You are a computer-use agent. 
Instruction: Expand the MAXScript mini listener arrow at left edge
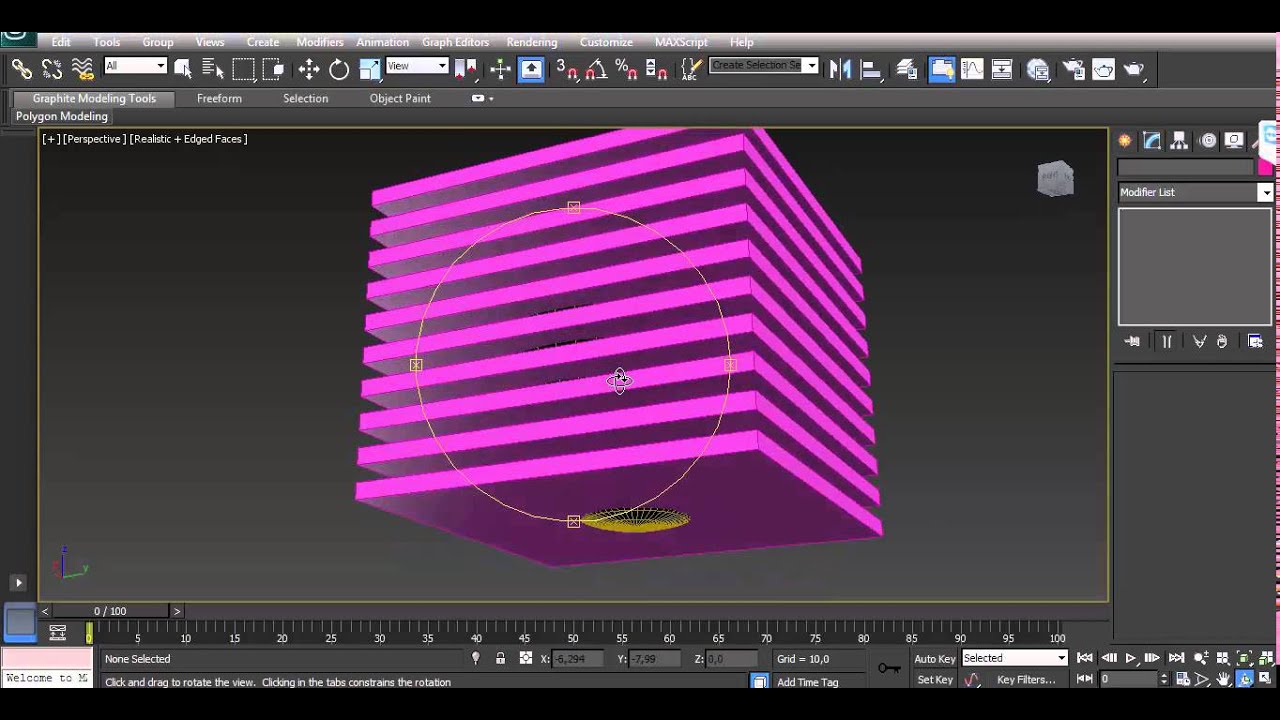[x=18, y=582]
